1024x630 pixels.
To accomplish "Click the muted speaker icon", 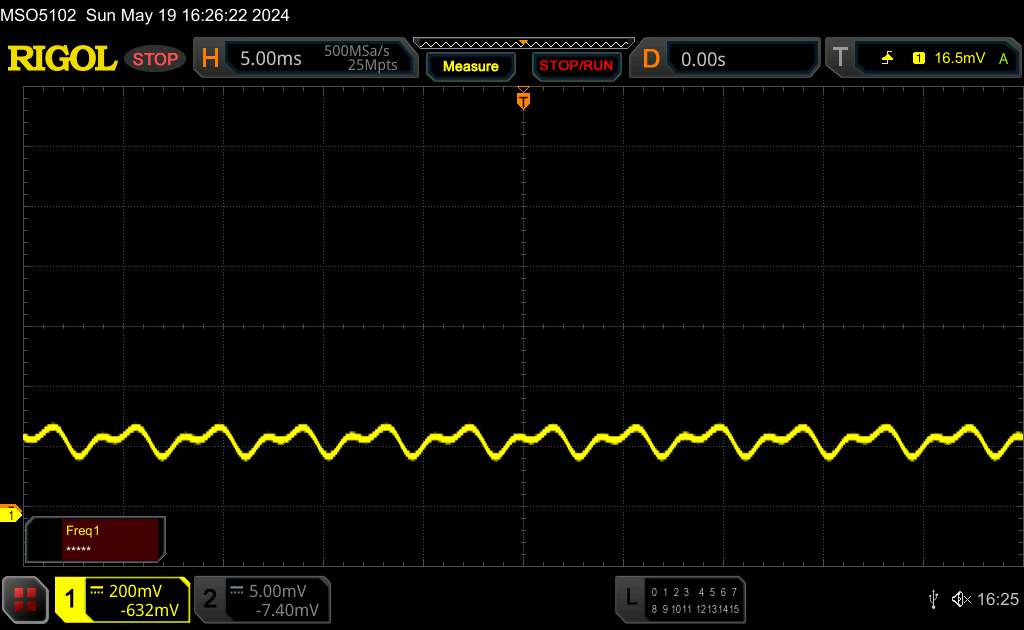I will [x=961, y=599].
